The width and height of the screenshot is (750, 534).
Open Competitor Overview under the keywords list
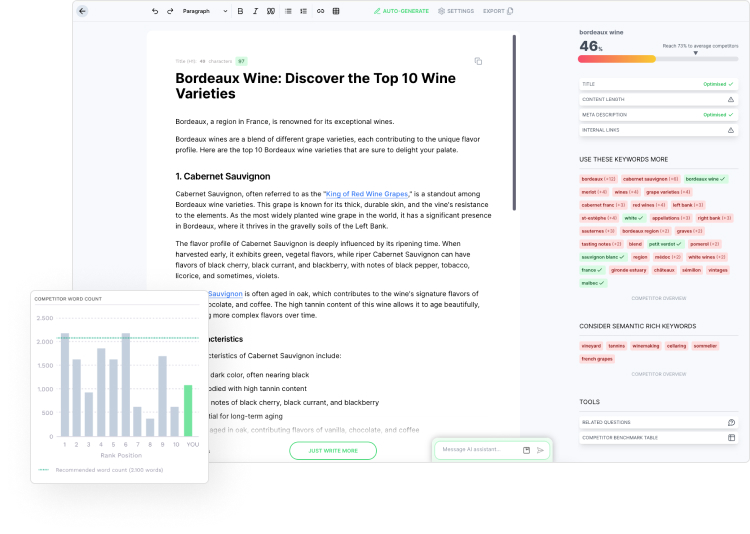pyautogui.click(x=659, y=298)
